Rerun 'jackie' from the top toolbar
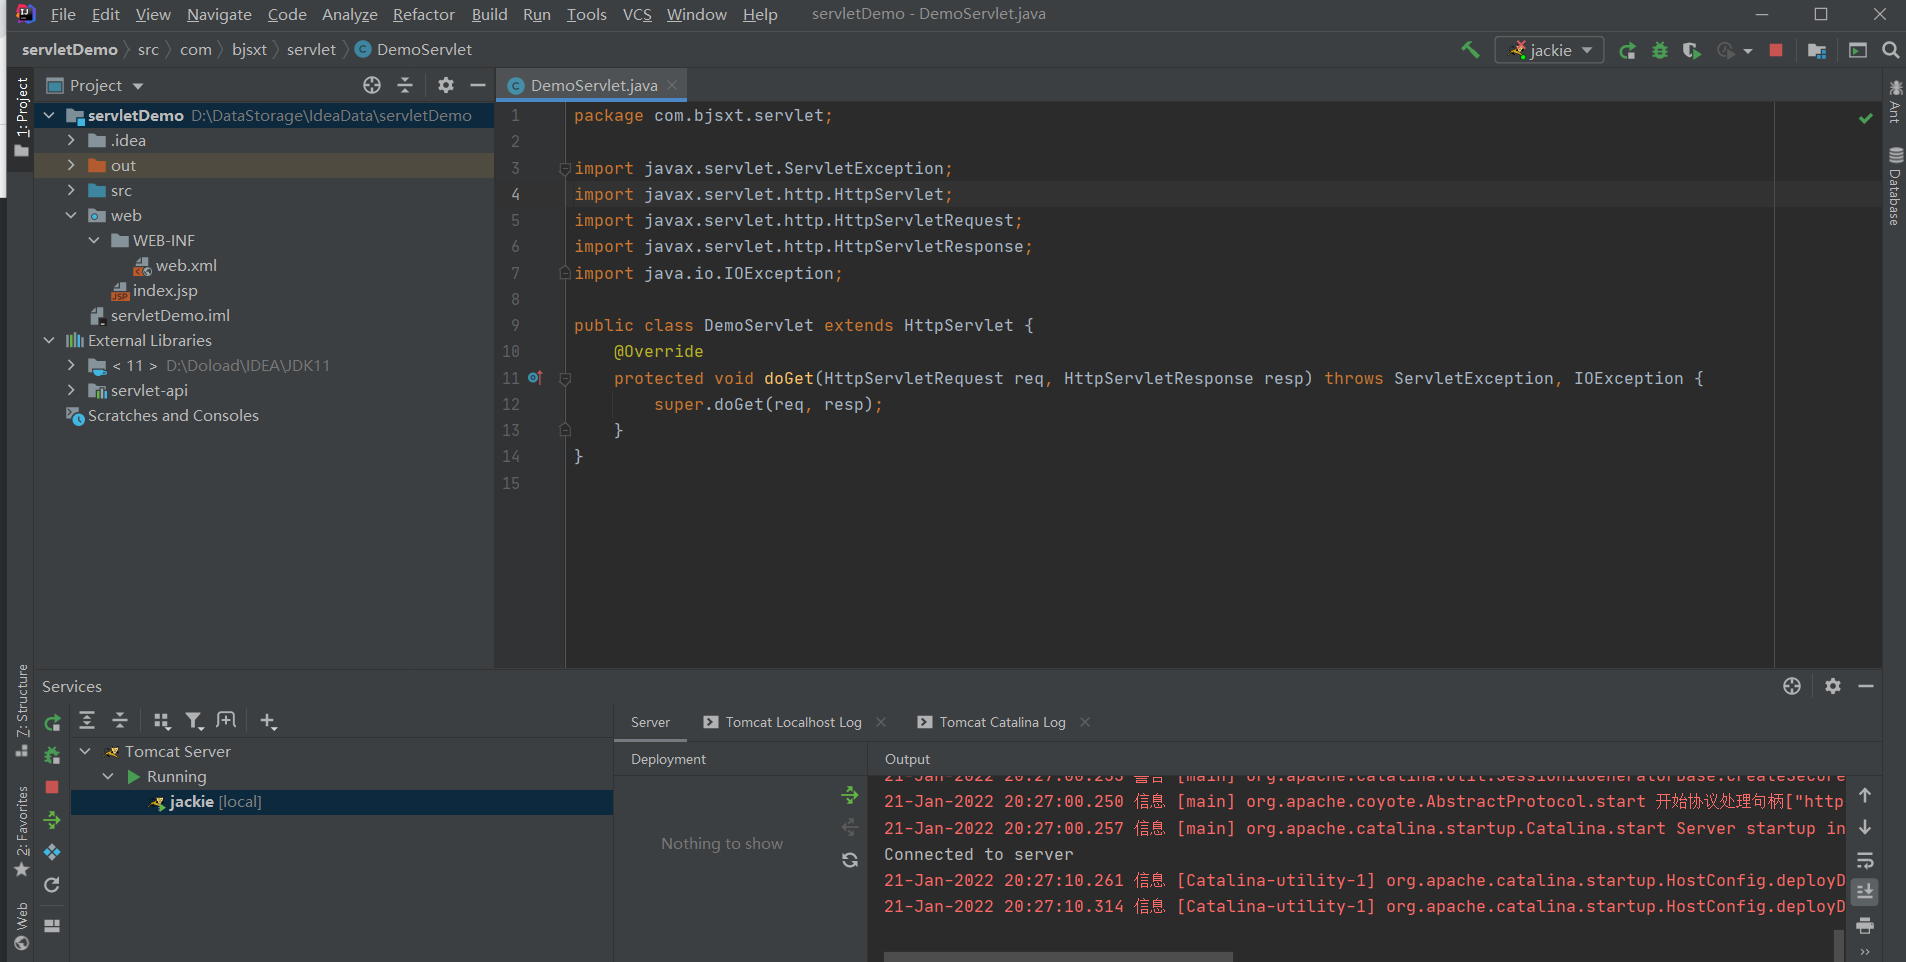Screen dimensions: 1906x962 pos(1628,50)
